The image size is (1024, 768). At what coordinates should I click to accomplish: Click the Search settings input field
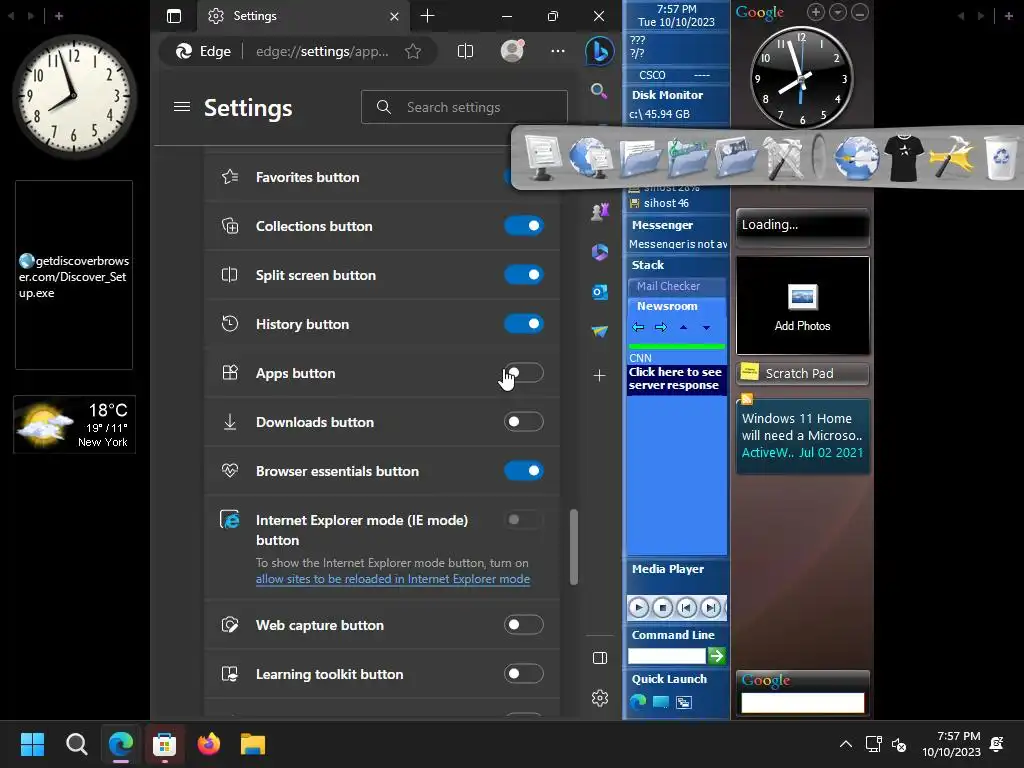[x=464, y=107]
